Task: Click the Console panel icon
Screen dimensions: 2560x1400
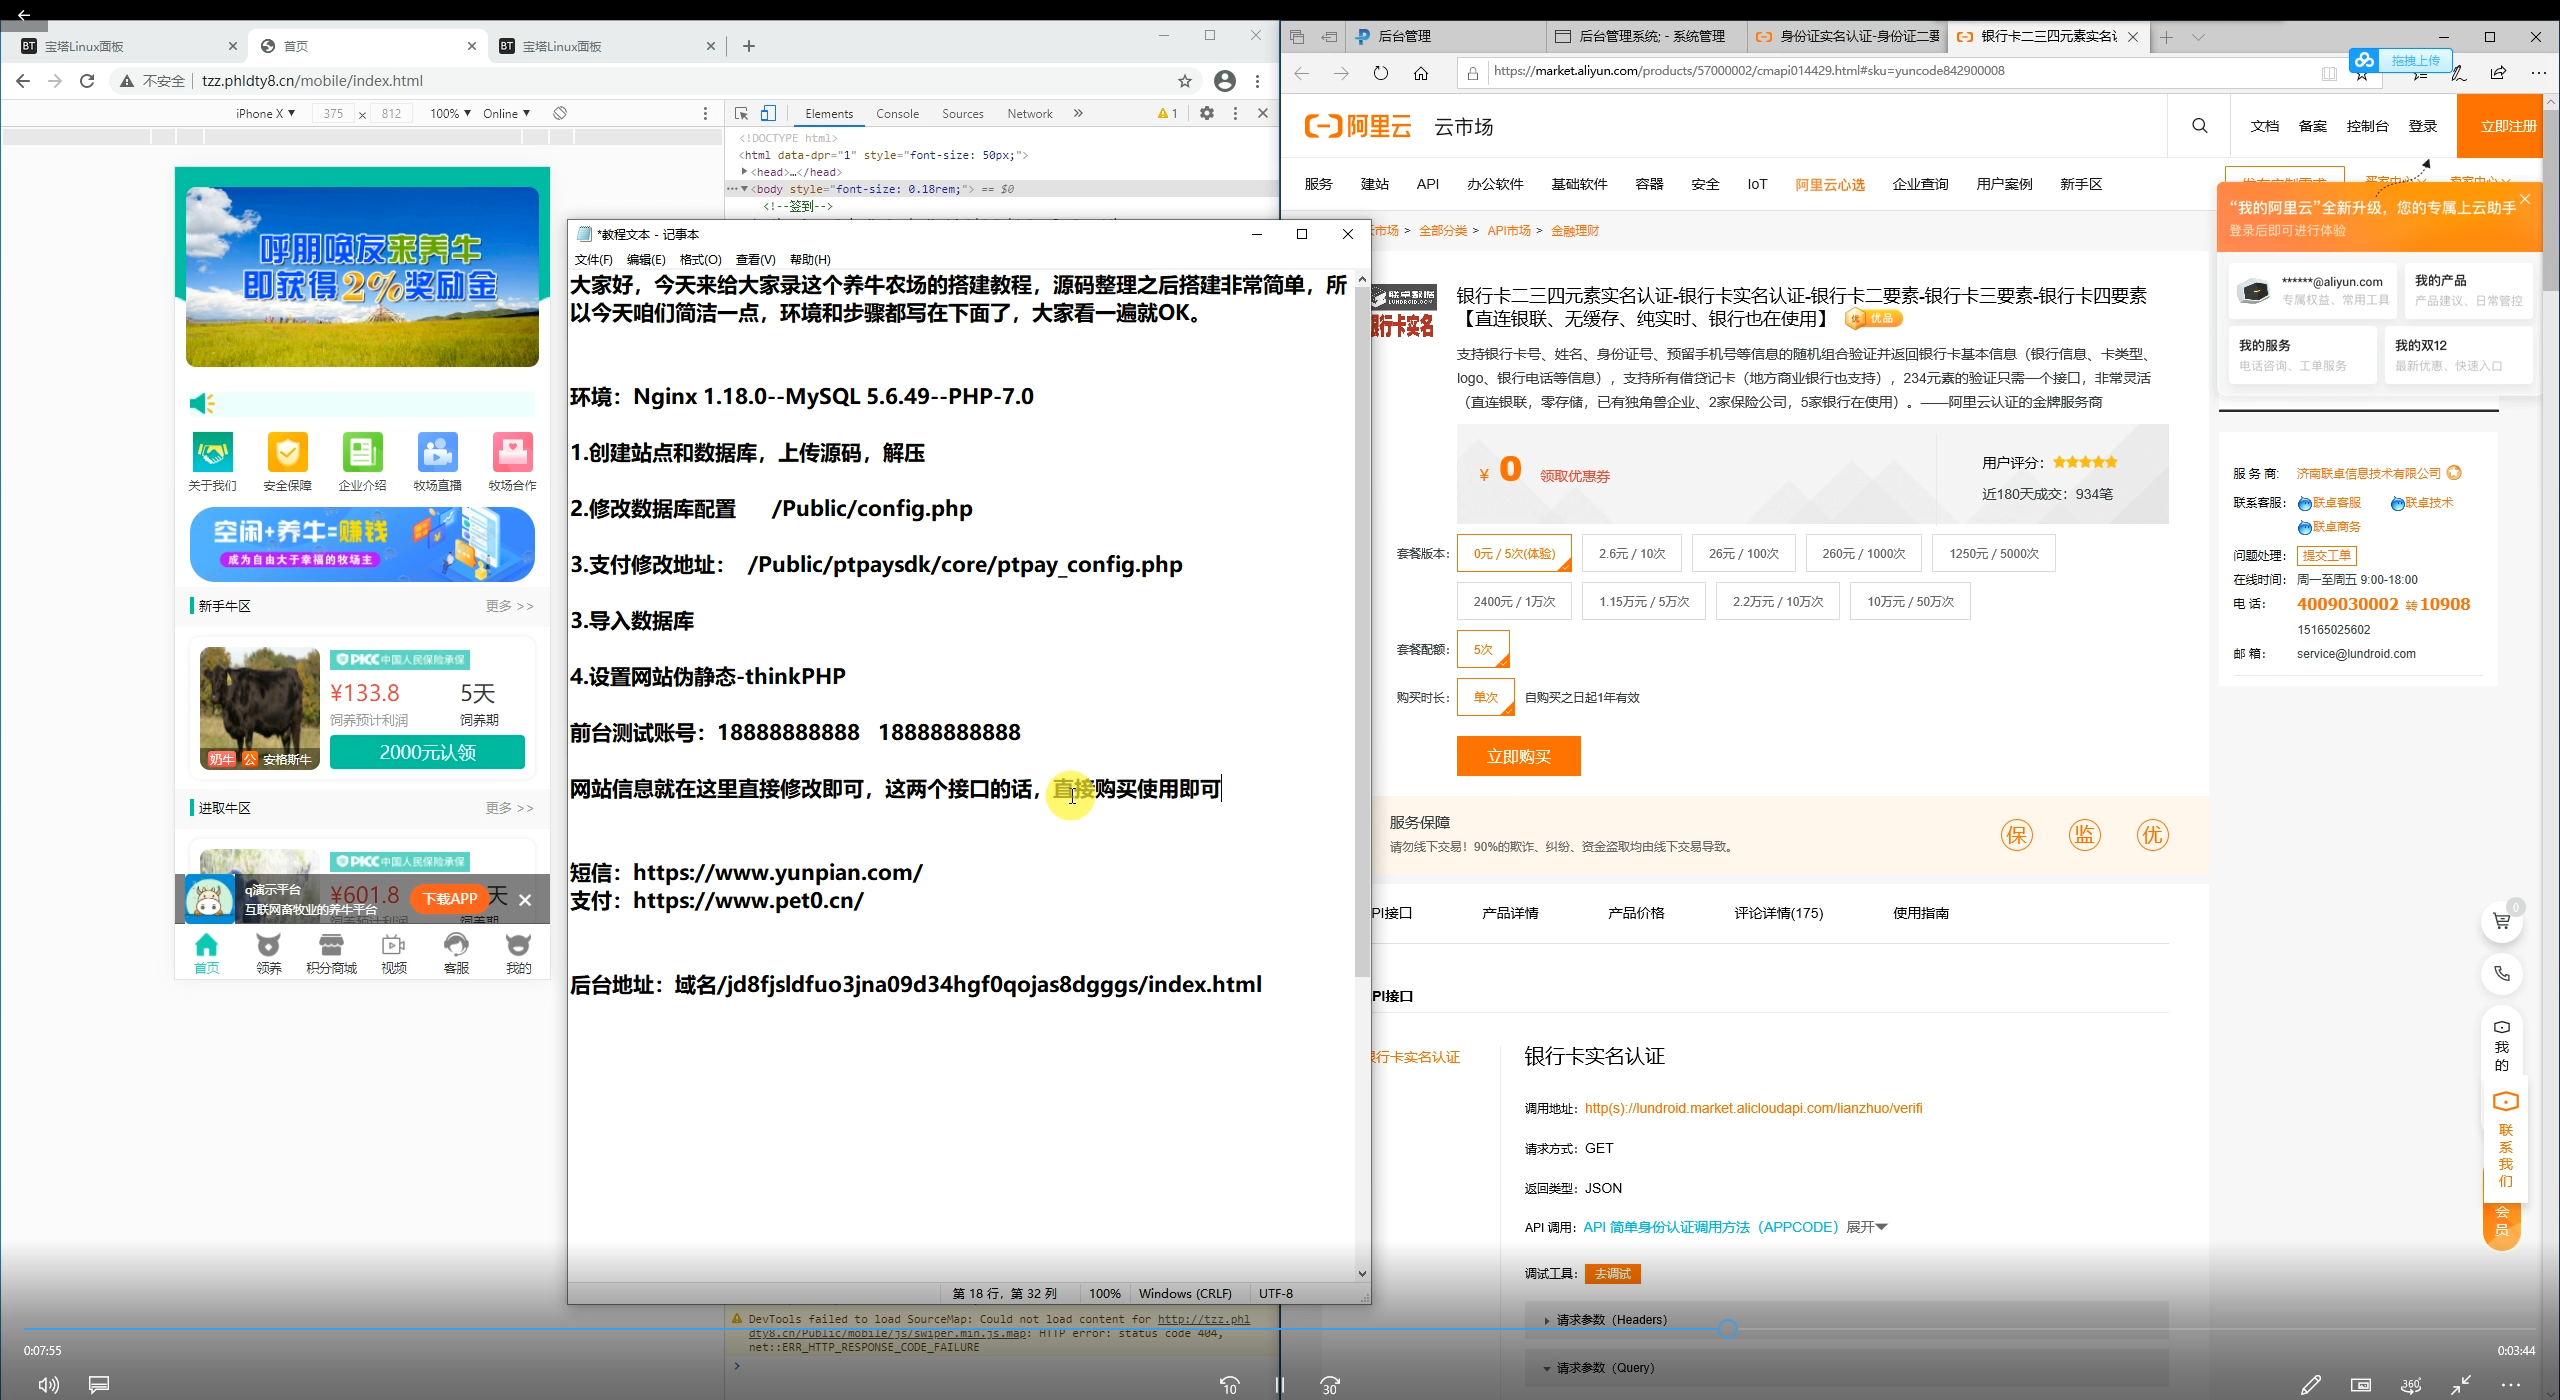Action: click(896, 112)
